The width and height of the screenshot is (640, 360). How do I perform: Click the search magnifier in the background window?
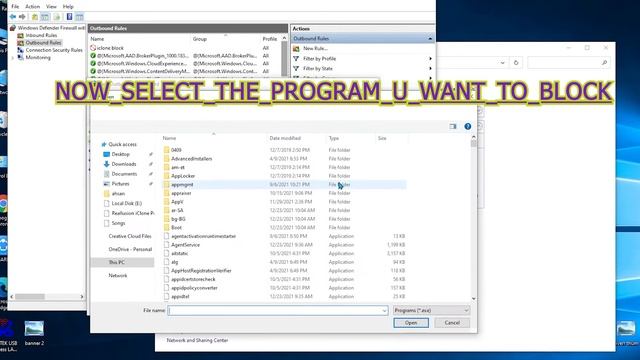pos(604,63)
